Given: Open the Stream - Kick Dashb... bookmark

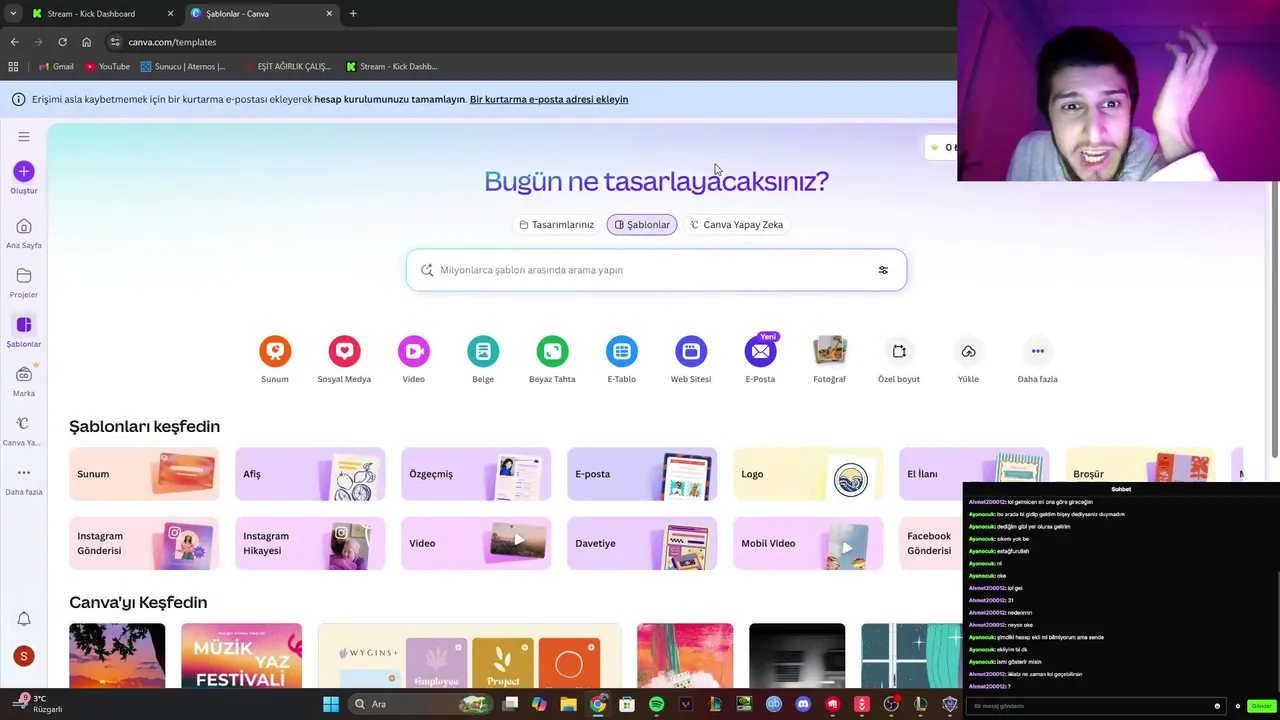Looking at the screenshot, I should (392, 67).
